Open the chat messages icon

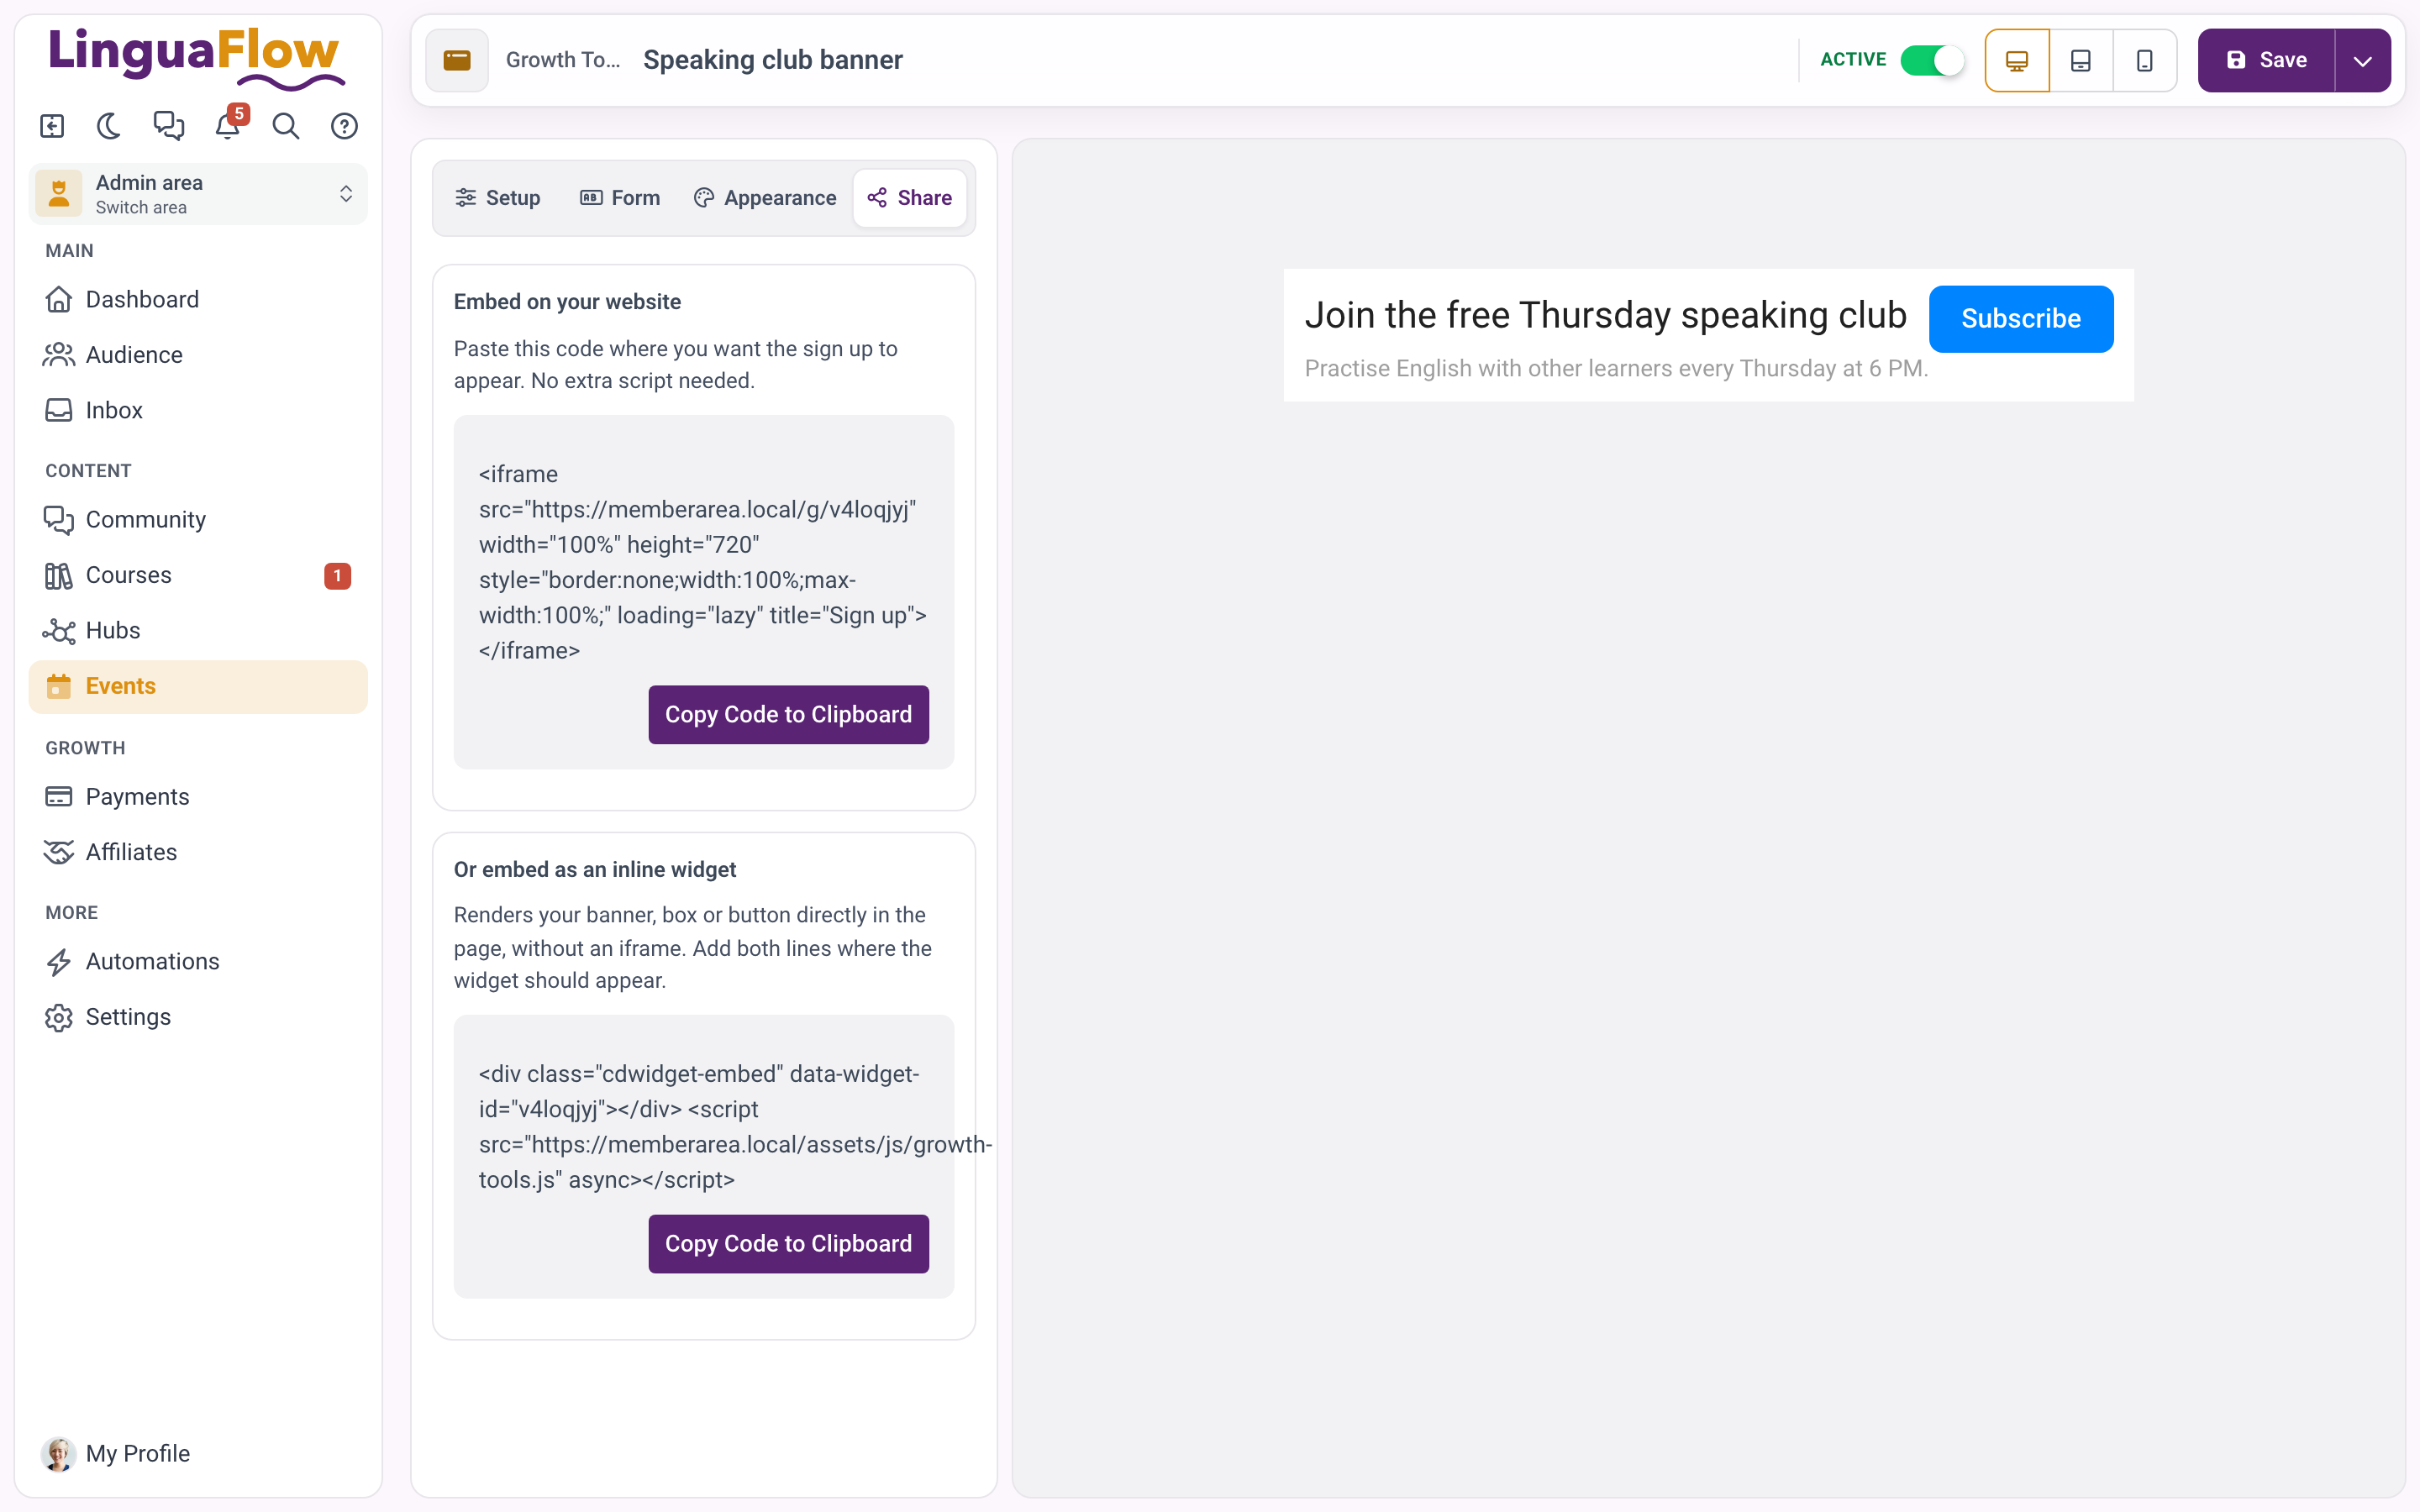168,126
